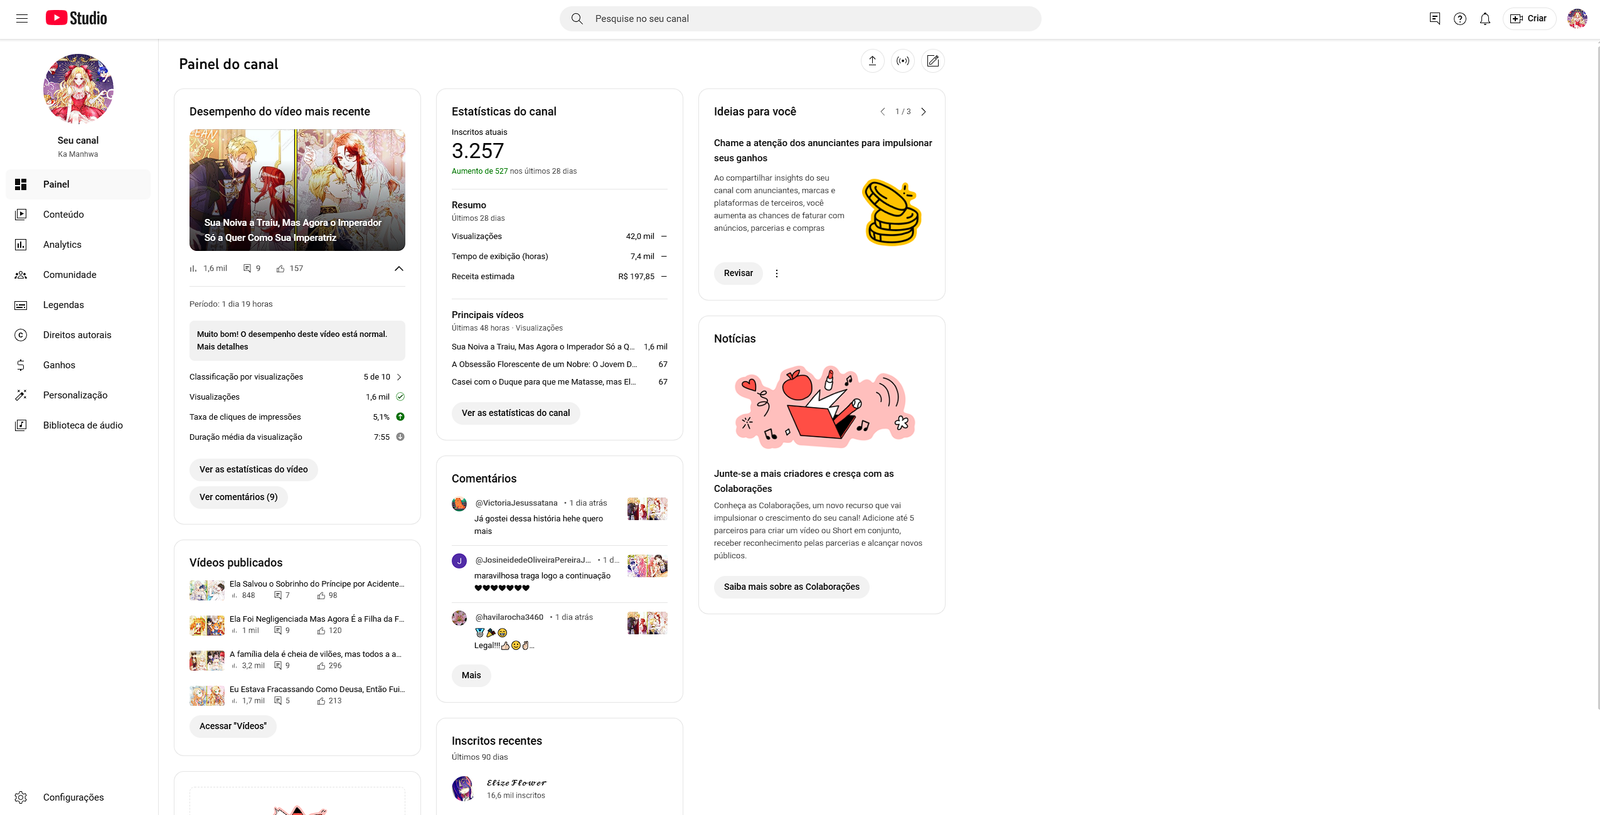Open @JosineidedeOliveiraPereira commenter profile
The height and width of the screenshot is (815, 1600).
(x=533, y=560)
